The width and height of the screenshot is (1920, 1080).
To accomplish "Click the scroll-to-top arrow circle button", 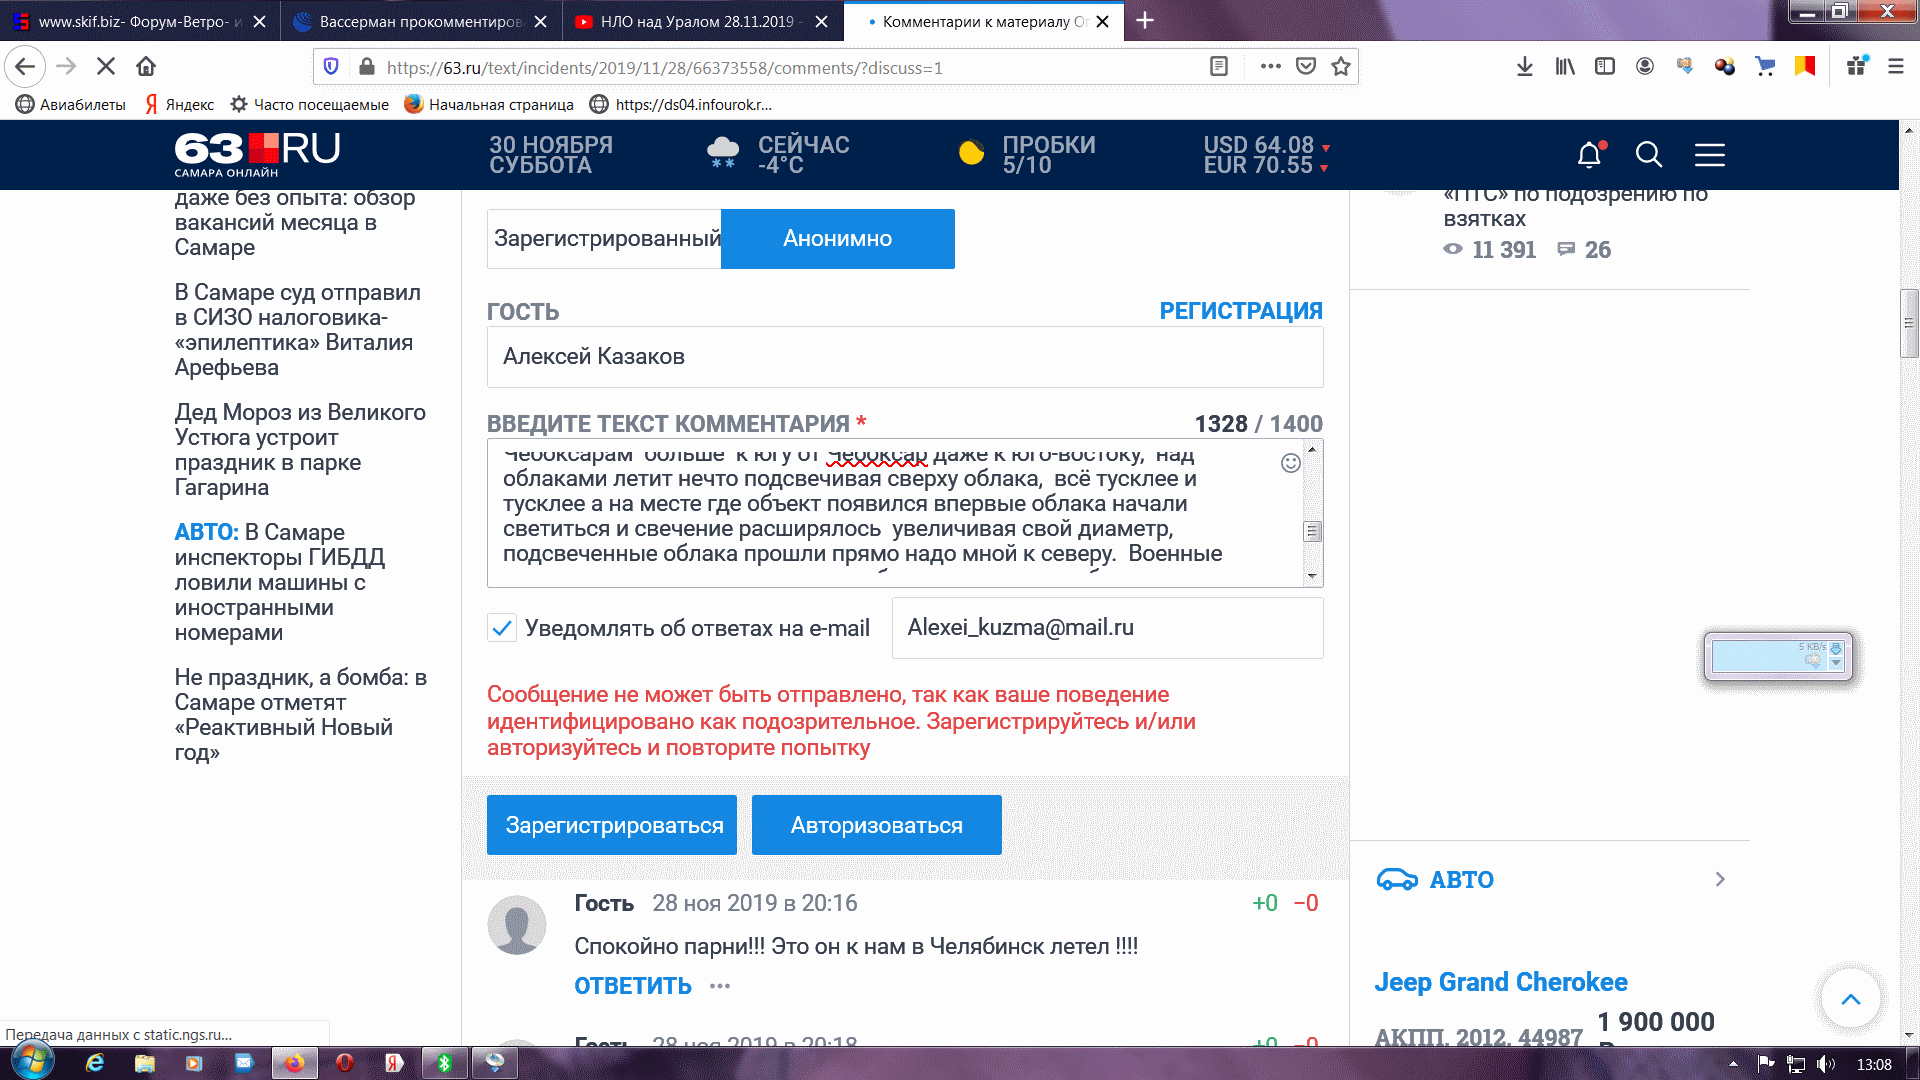I will pyautogui.click(x=1850, y=998).
